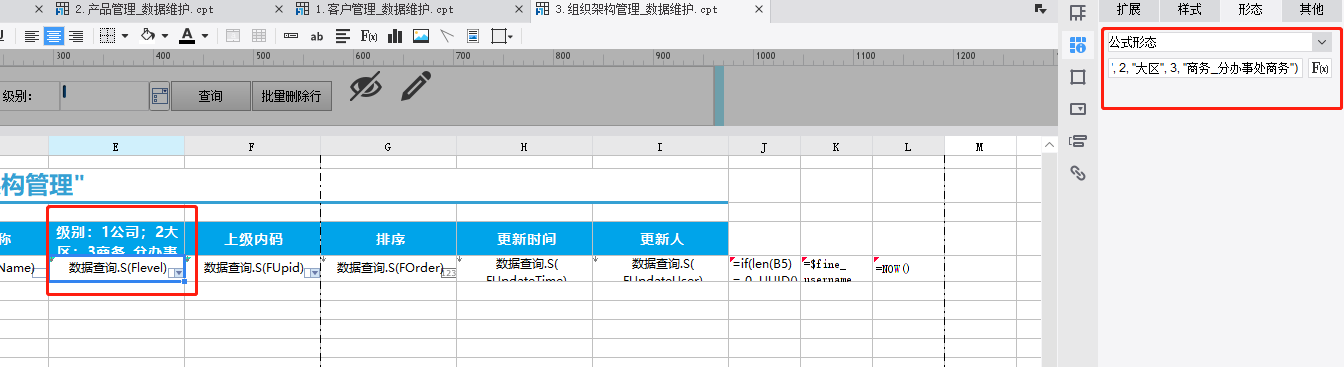Insert a data column element
Viewport: 1344px width, 367px height.
click(x=291, y=36)
